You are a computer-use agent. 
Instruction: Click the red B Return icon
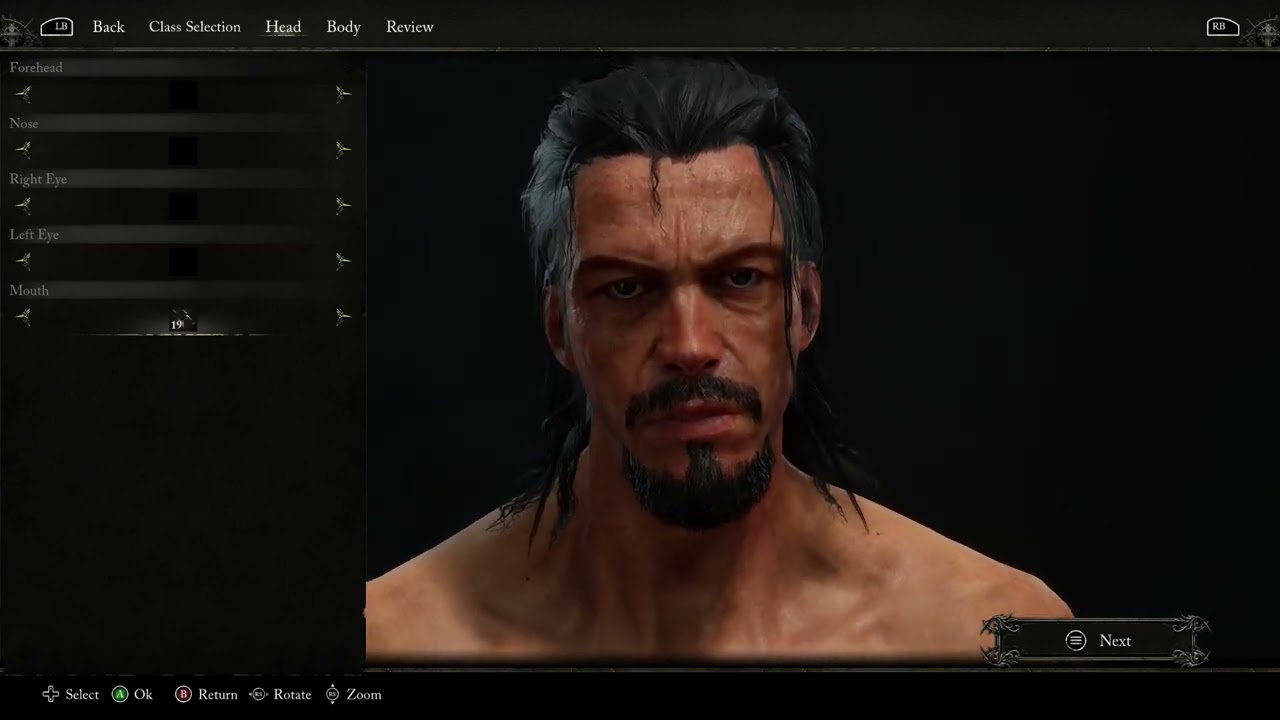tap(184, 694)
